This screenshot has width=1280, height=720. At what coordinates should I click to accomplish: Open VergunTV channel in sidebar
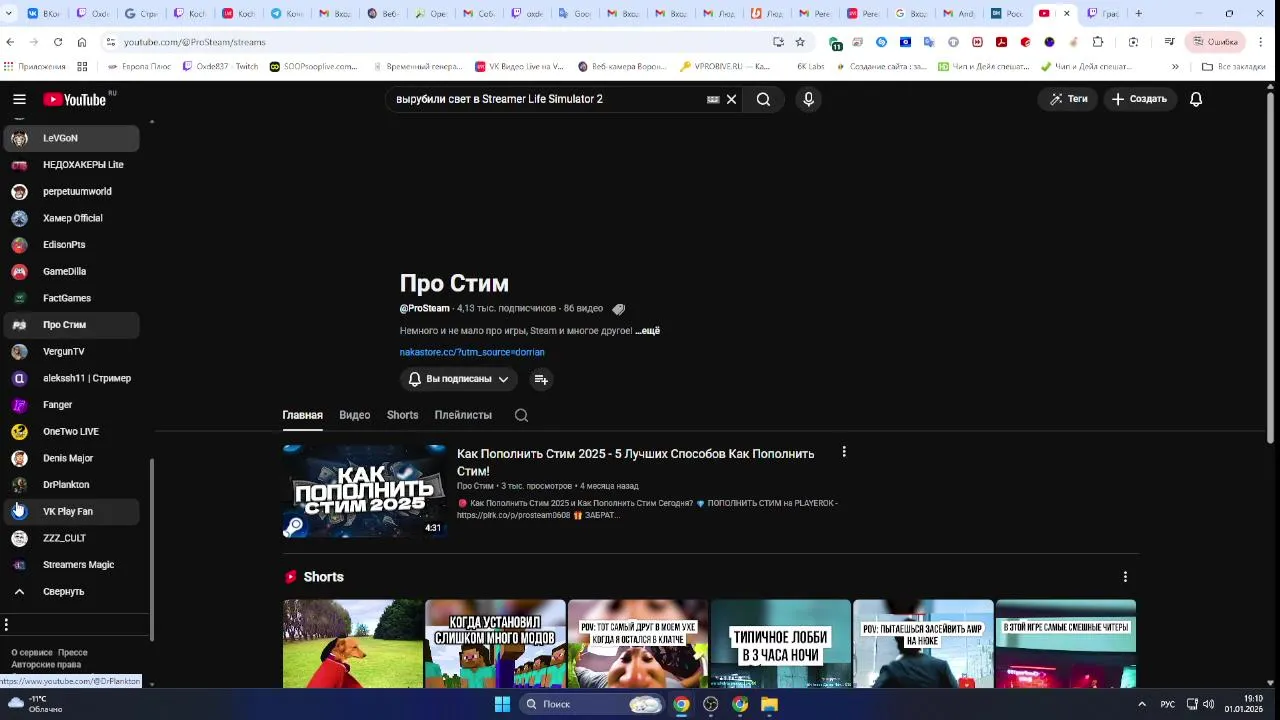pos(70,351)
